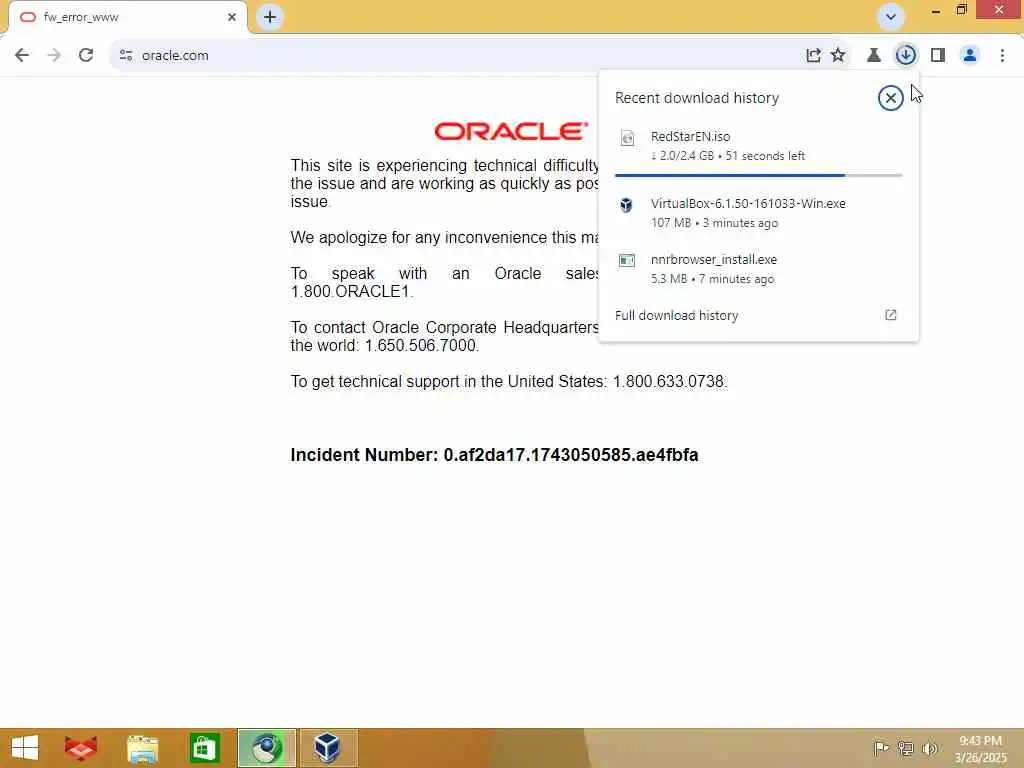Open Full download history
This screenshot has height=768, width=1024.
coord(758,315)
